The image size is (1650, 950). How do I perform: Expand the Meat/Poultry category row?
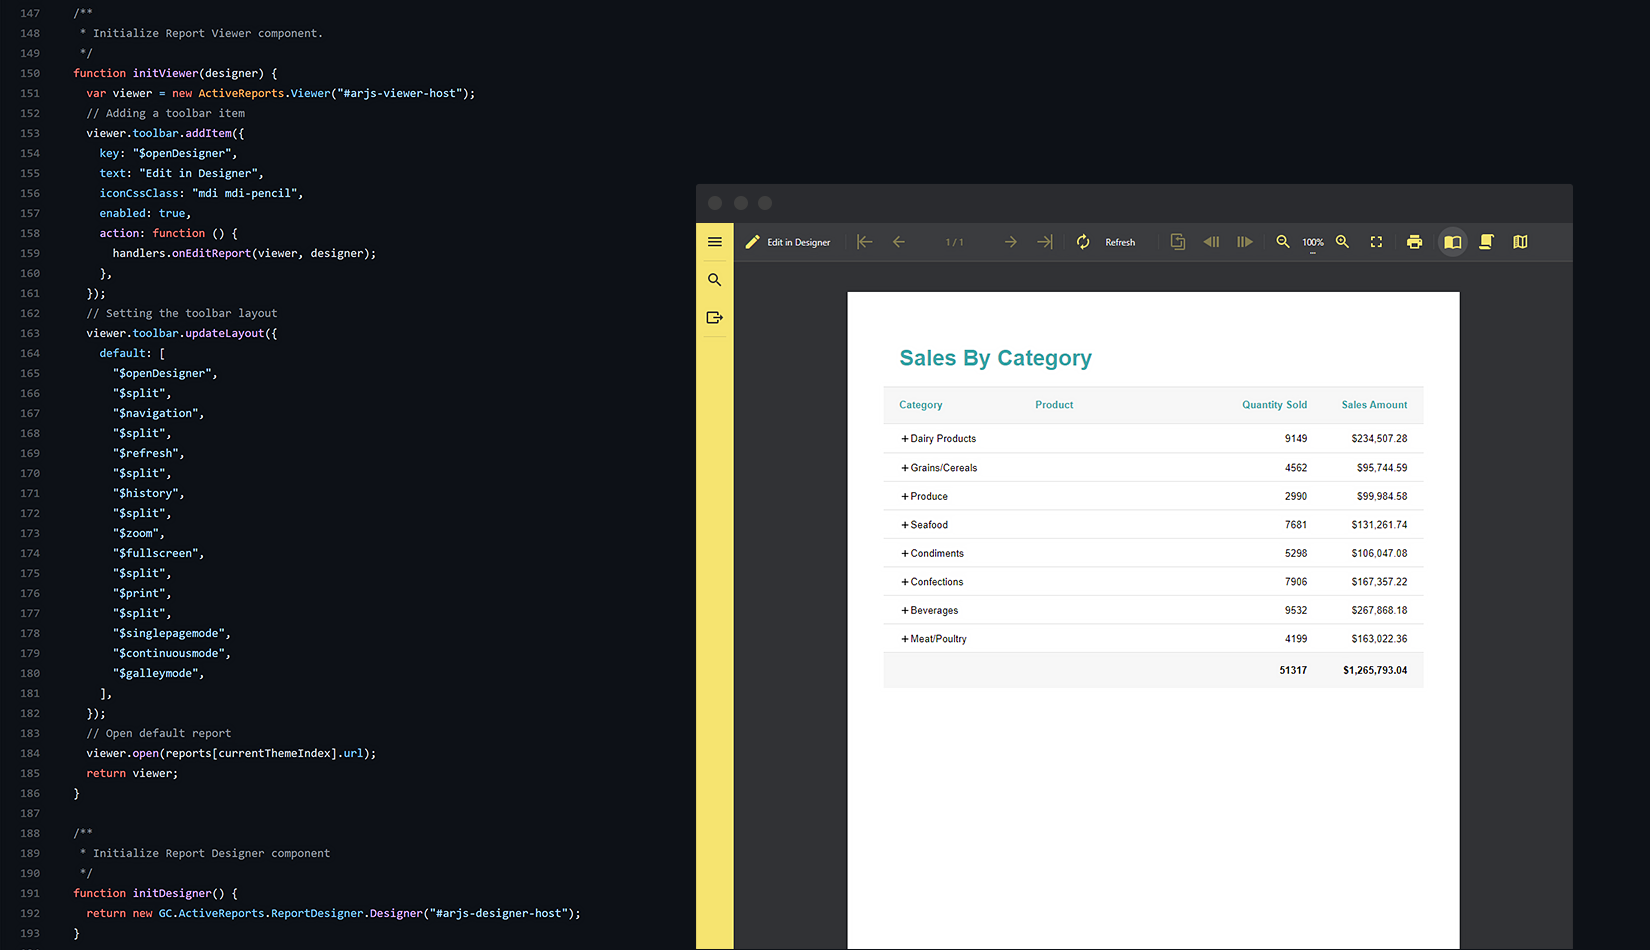[x=905, y=639]
